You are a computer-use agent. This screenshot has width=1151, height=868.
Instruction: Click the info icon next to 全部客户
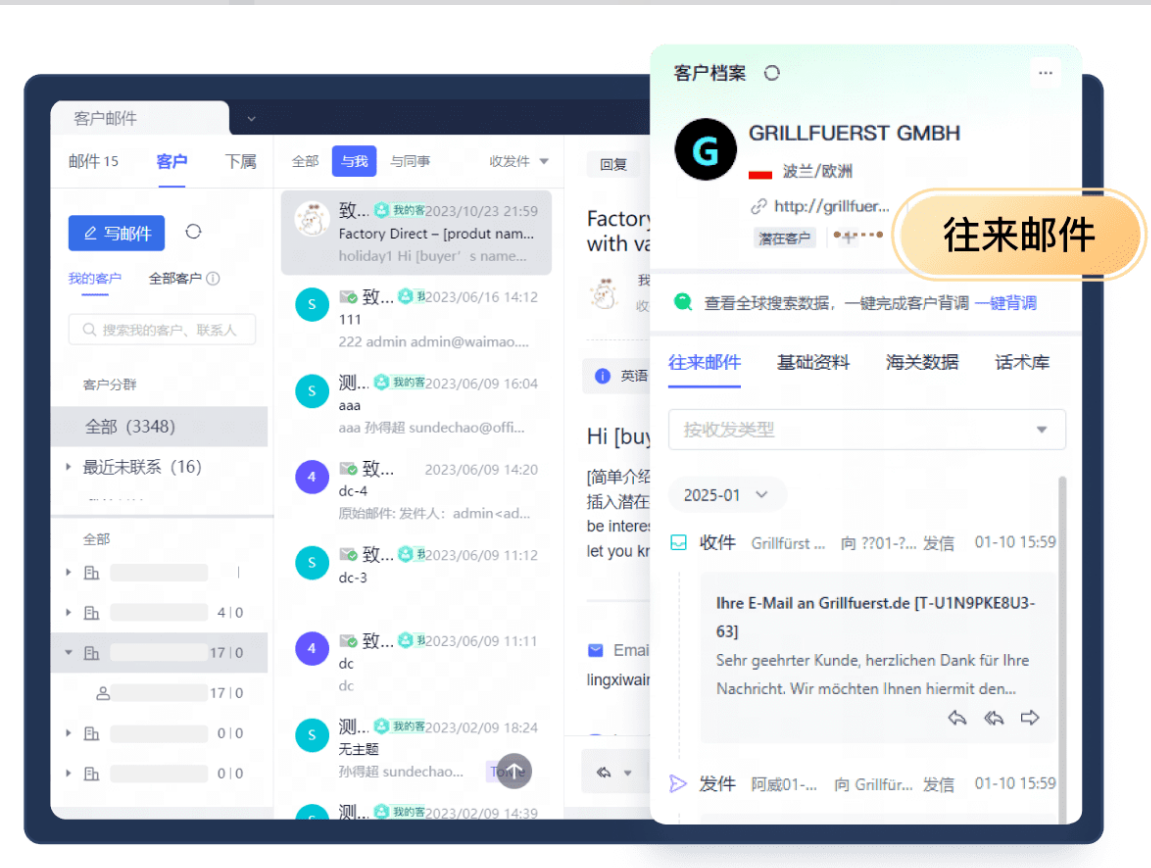[x=213, y=278]
